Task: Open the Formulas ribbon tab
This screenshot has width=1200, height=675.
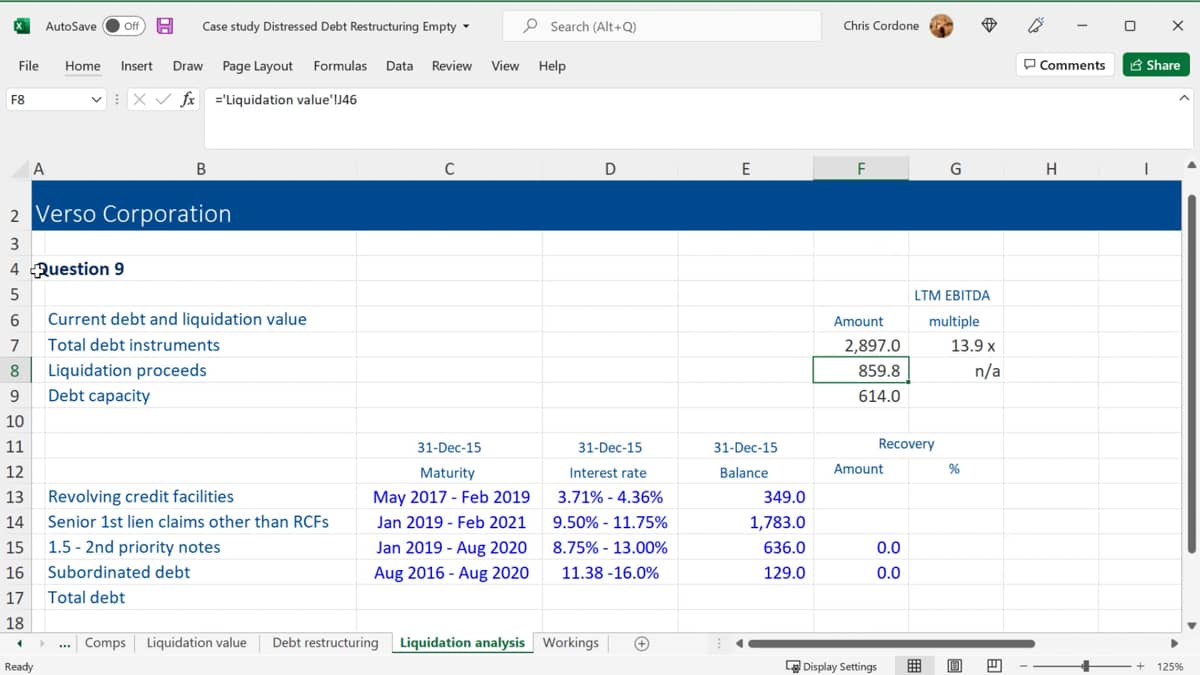Action: [x=340, y=66]
